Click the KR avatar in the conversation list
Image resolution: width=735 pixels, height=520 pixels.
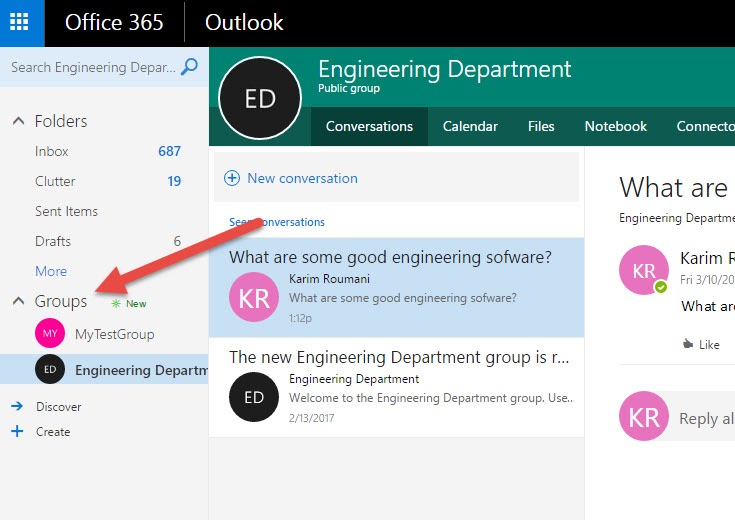tap(254, 297)
